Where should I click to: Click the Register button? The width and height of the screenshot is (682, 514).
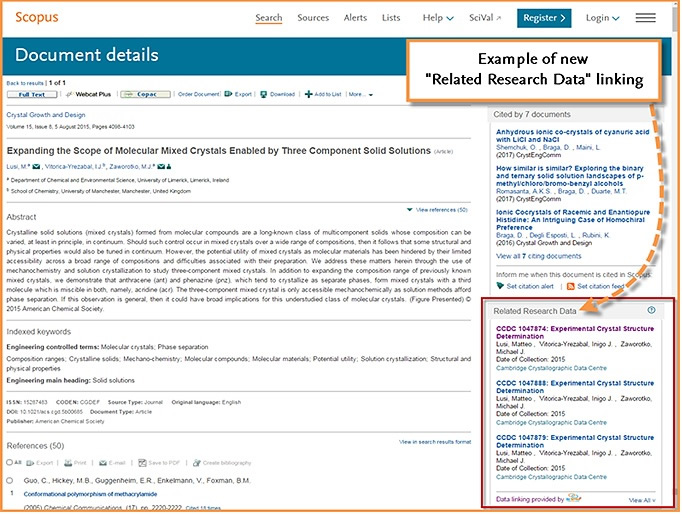544,18
